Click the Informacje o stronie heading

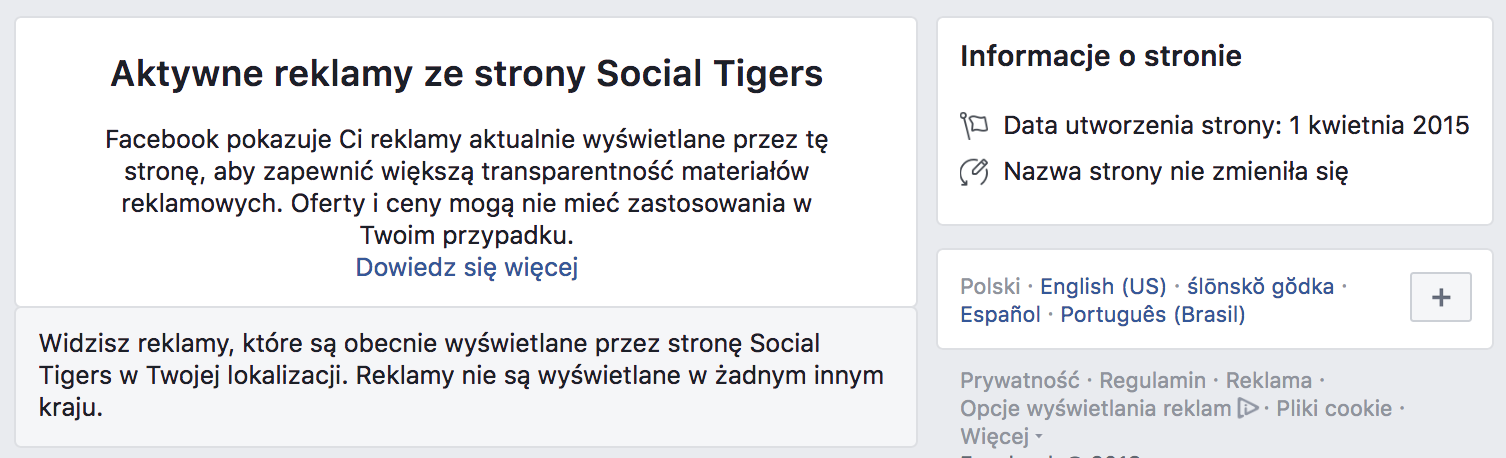pos(1101,56)
